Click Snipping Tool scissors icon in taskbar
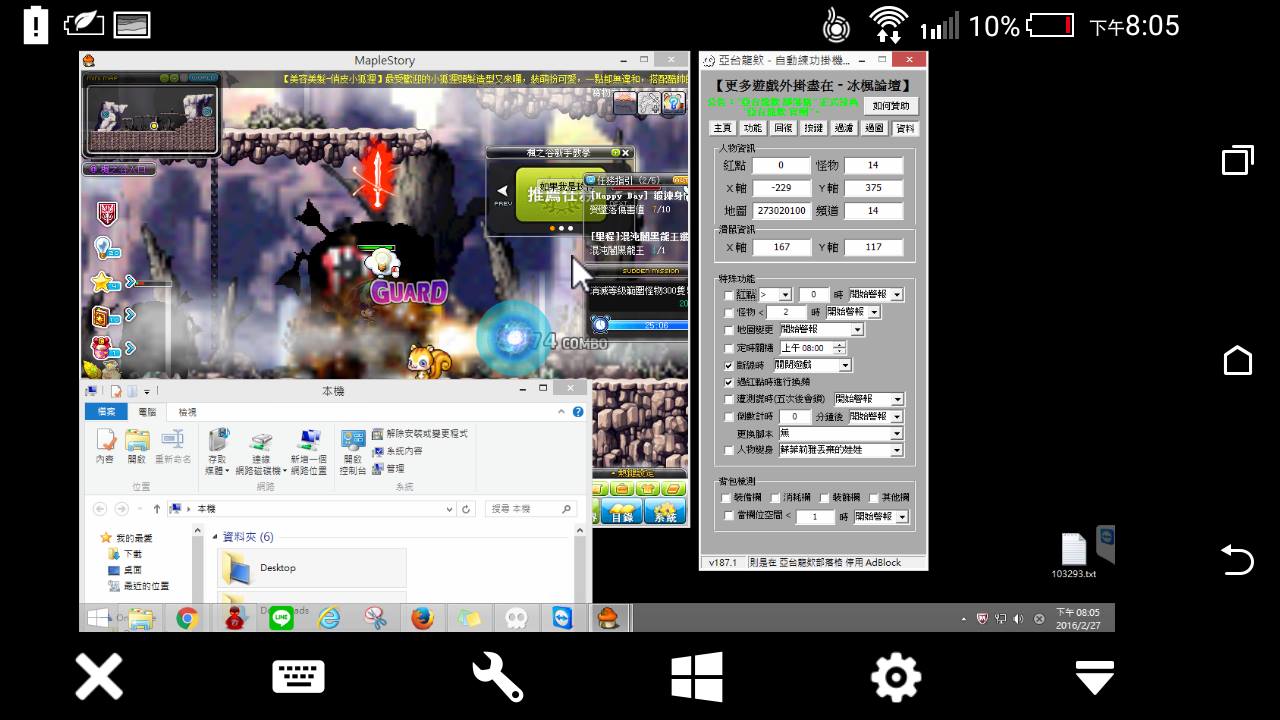1280x720 pixels. click(375, 619)
